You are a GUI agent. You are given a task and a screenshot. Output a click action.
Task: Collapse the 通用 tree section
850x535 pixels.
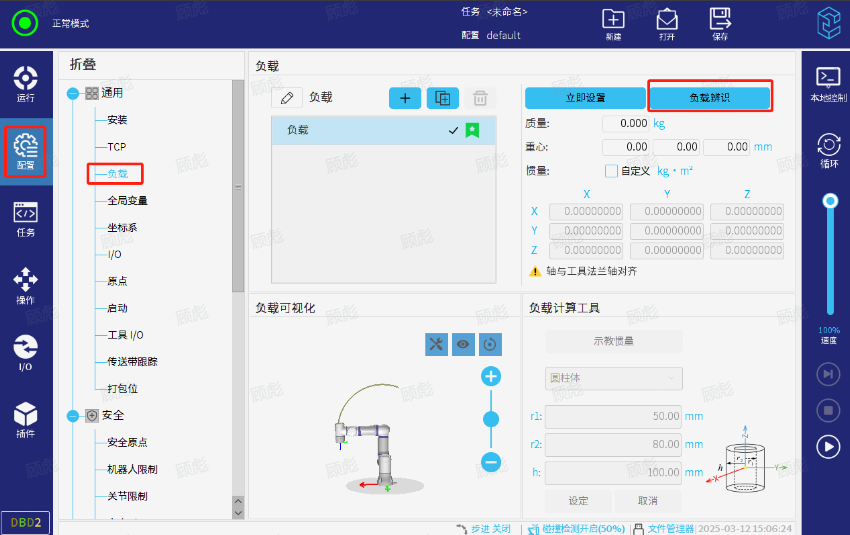pyautogui.click(x=72, y=93)
